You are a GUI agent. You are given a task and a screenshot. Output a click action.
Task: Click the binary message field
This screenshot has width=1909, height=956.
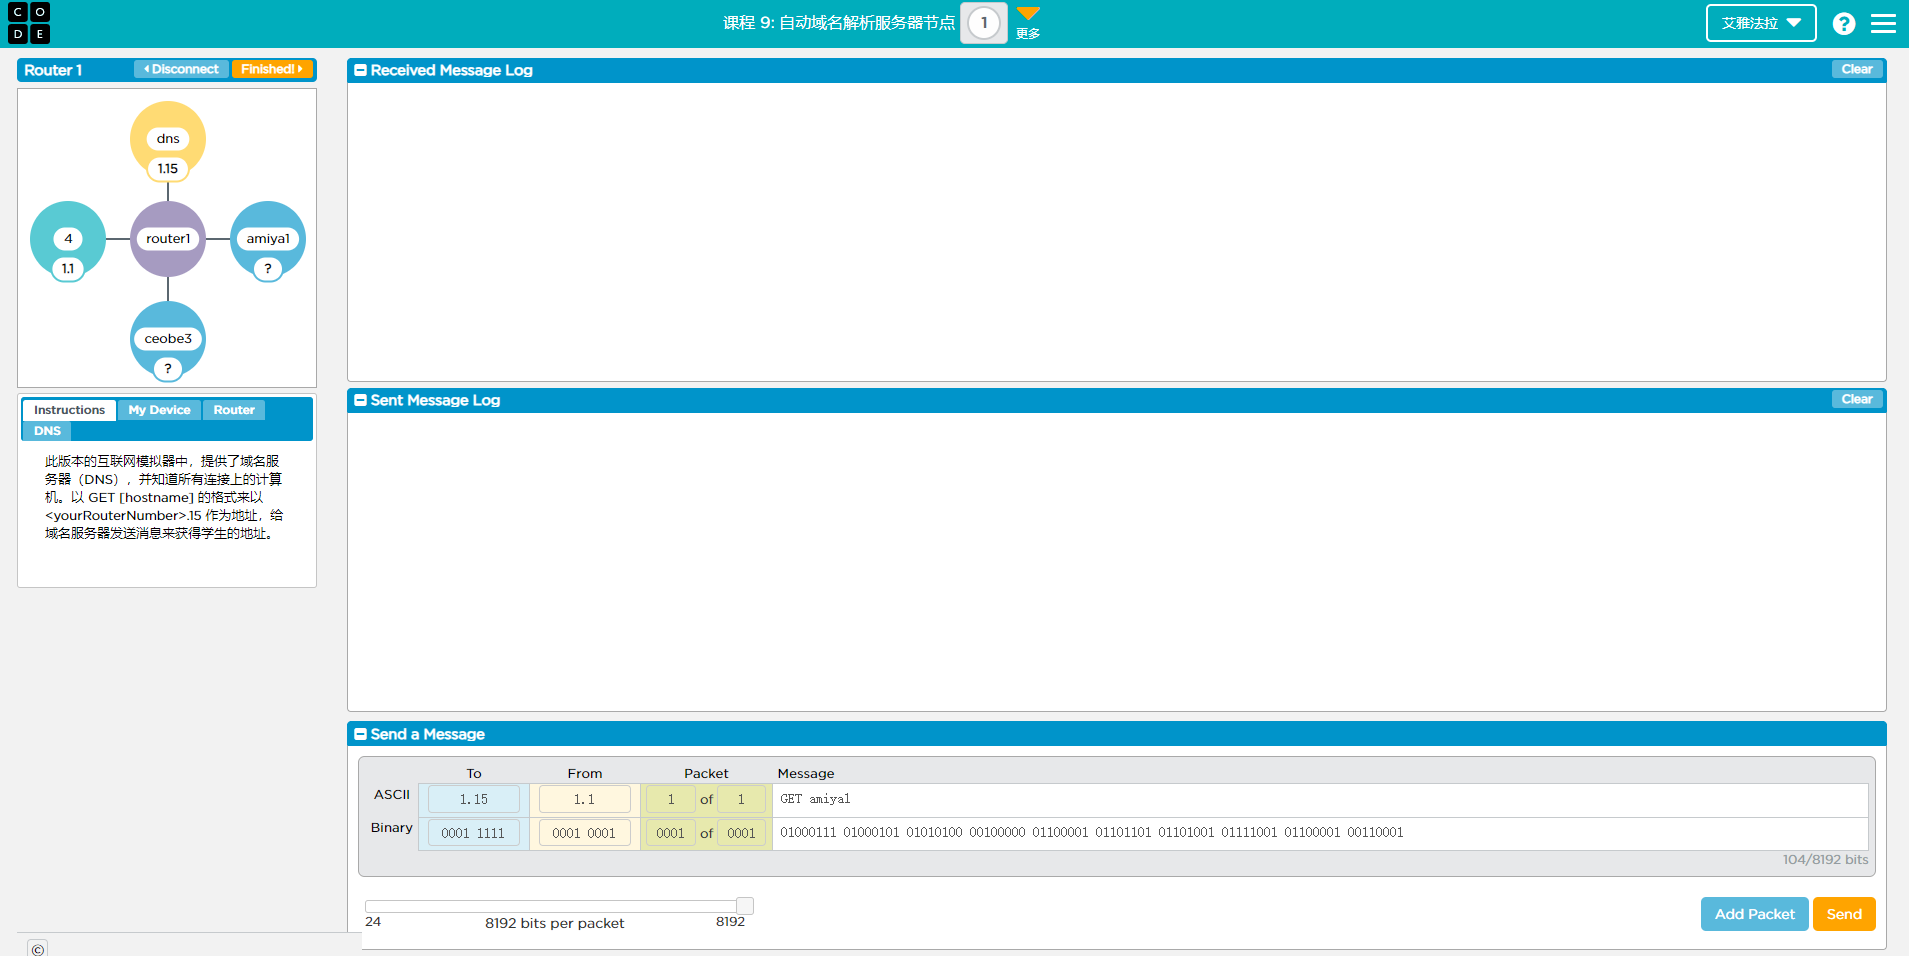point(1320,833)
